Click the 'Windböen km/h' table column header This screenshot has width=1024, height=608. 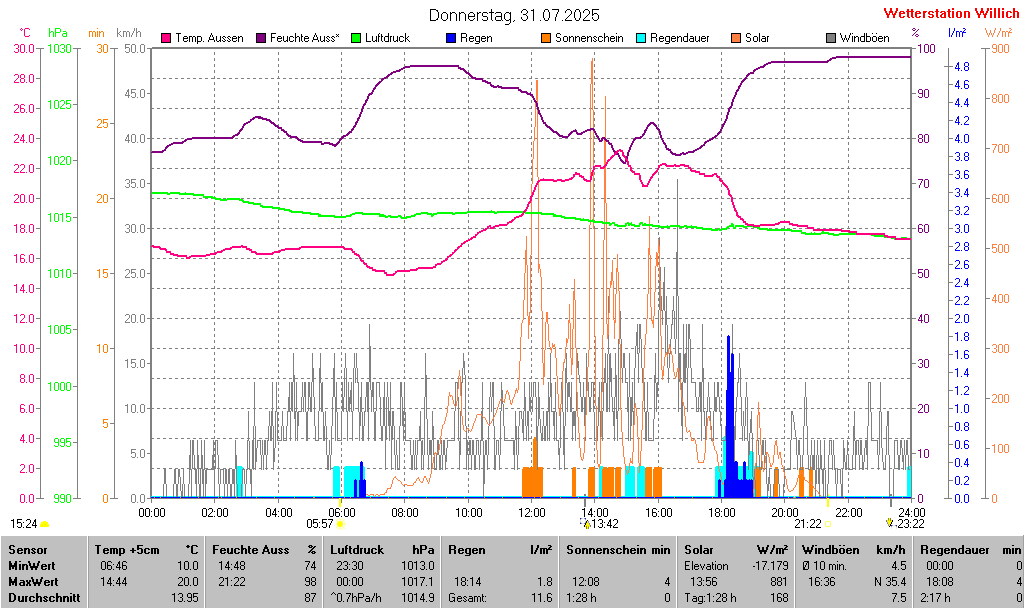click(854, 550)
